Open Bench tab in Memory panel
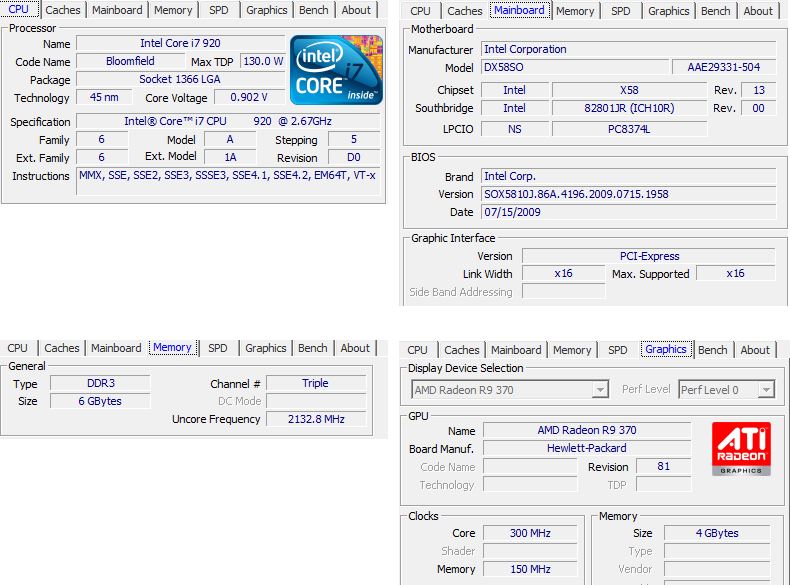Viewport: 790px width, 585px height. [x=312, y=348]
